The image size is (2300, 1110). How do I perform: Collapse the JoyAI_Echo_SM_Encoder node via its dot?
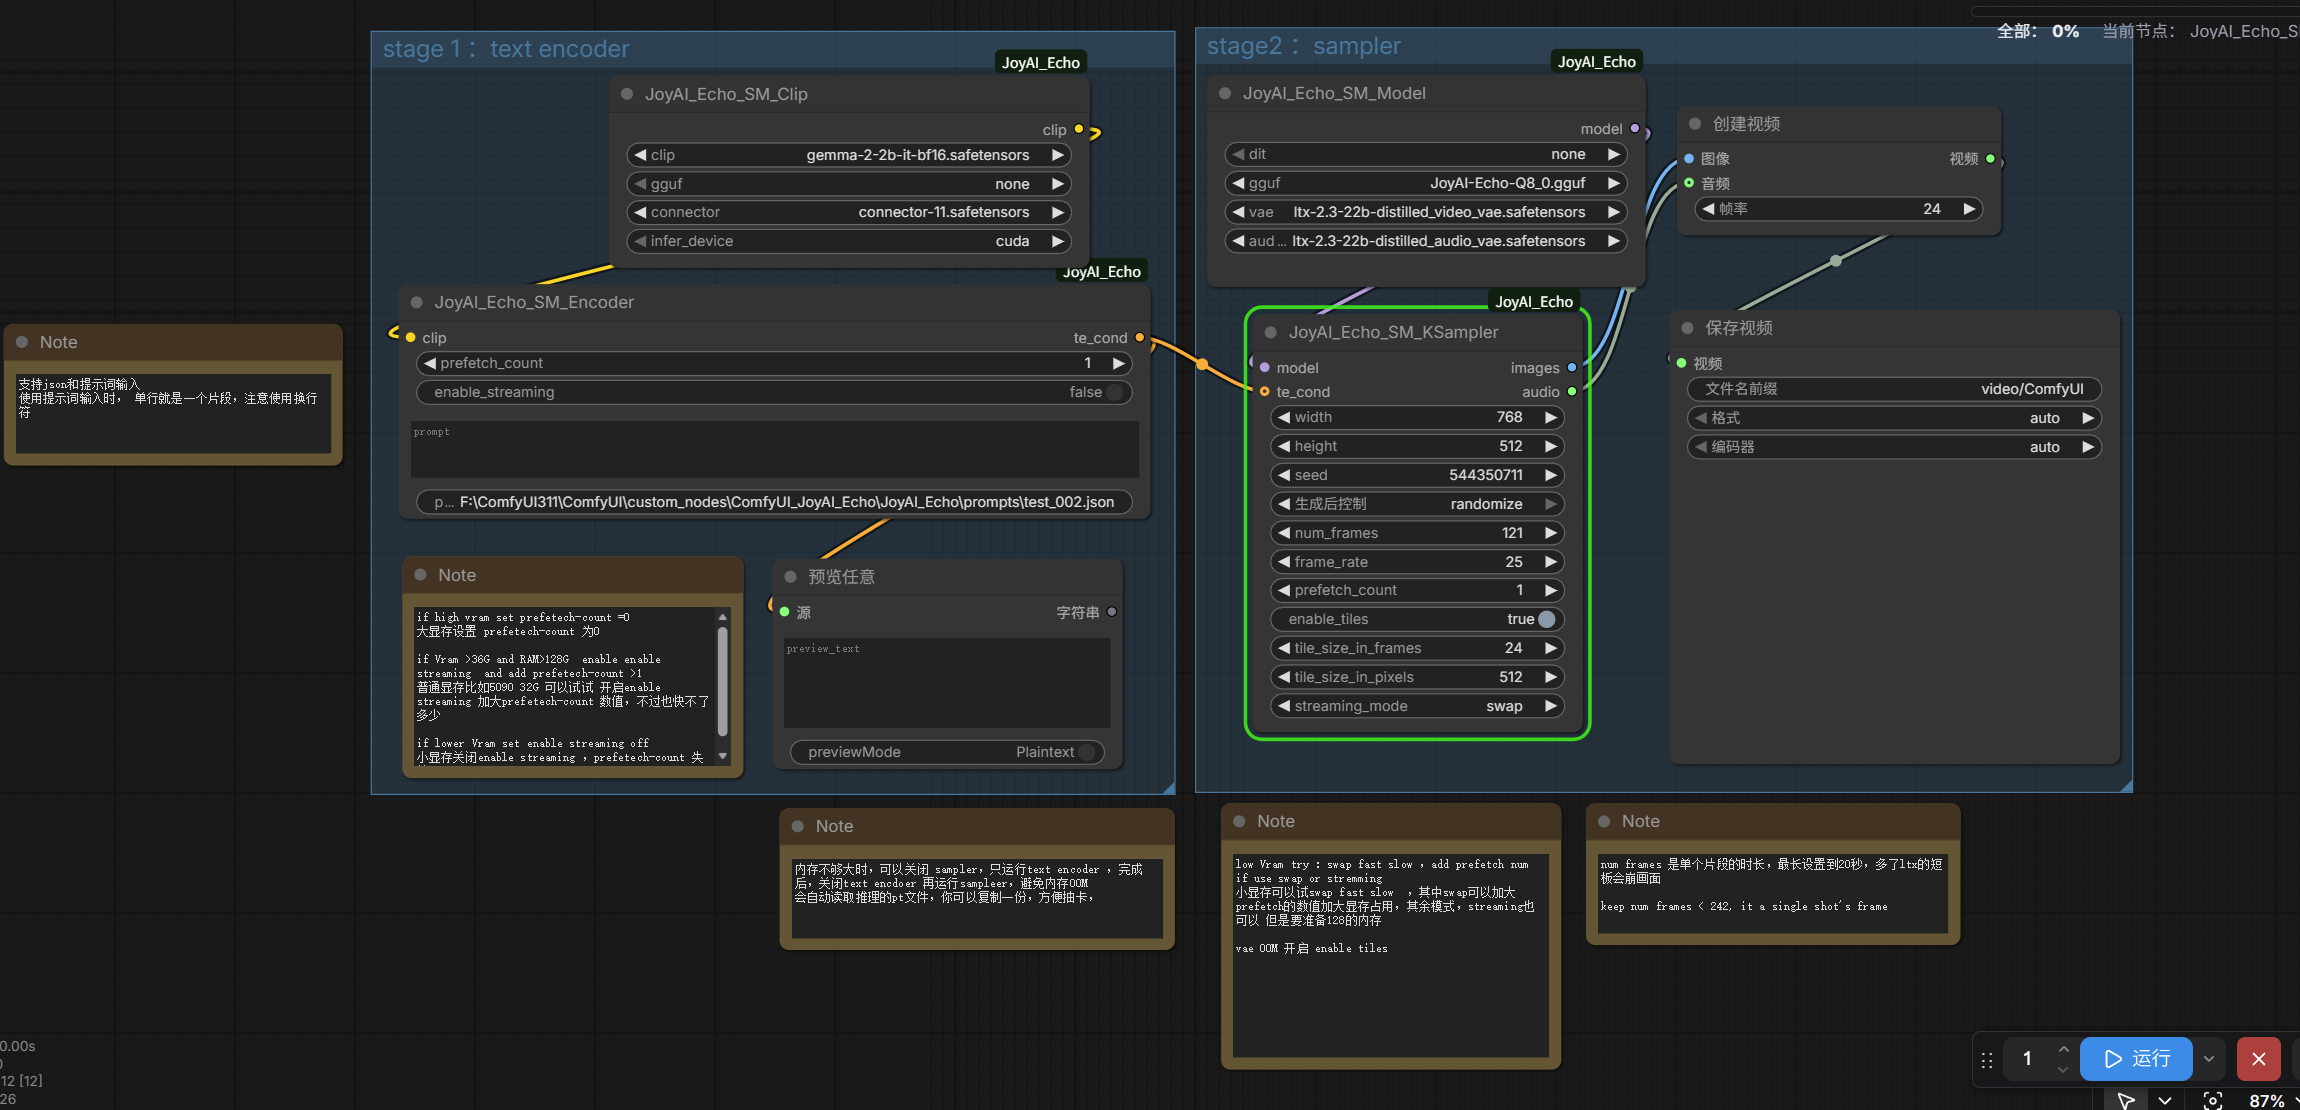click(417, 302)
